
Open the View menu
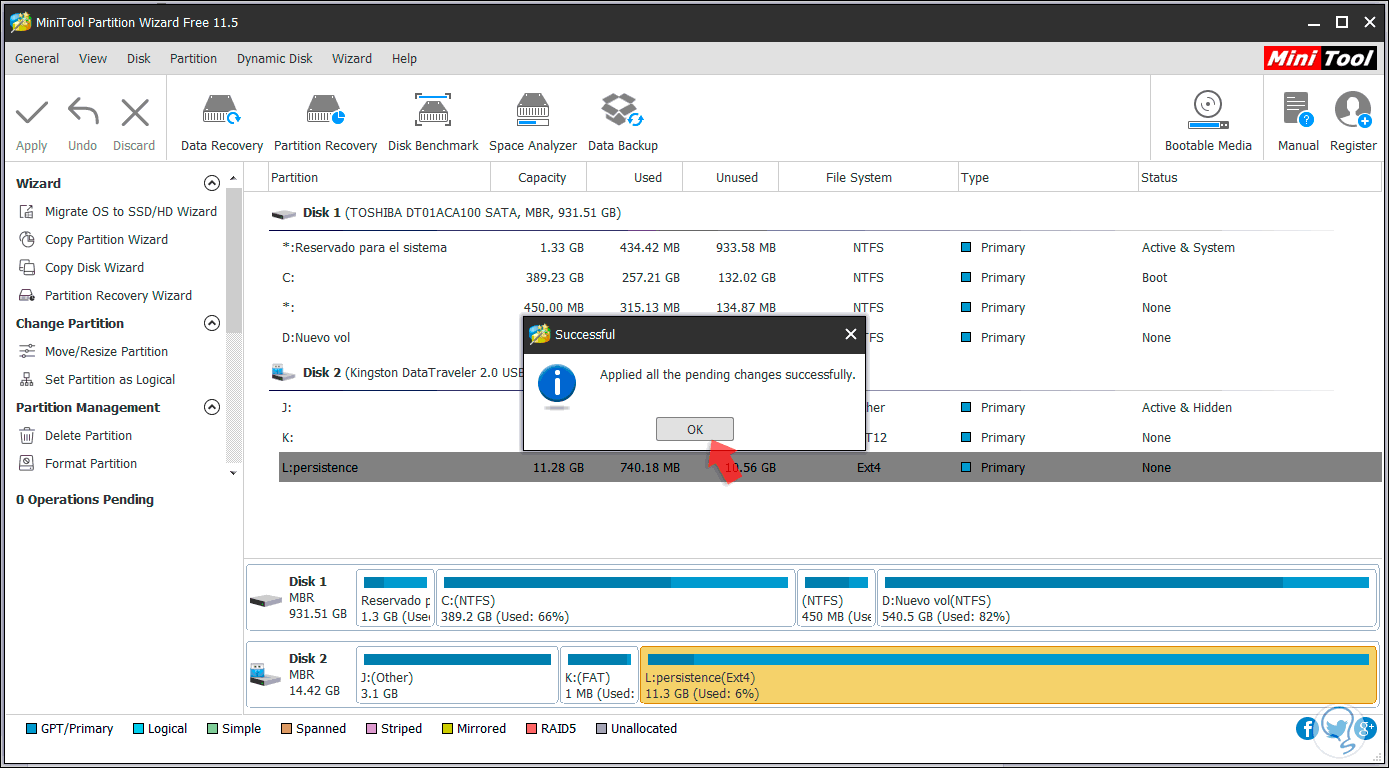point(93,59)
